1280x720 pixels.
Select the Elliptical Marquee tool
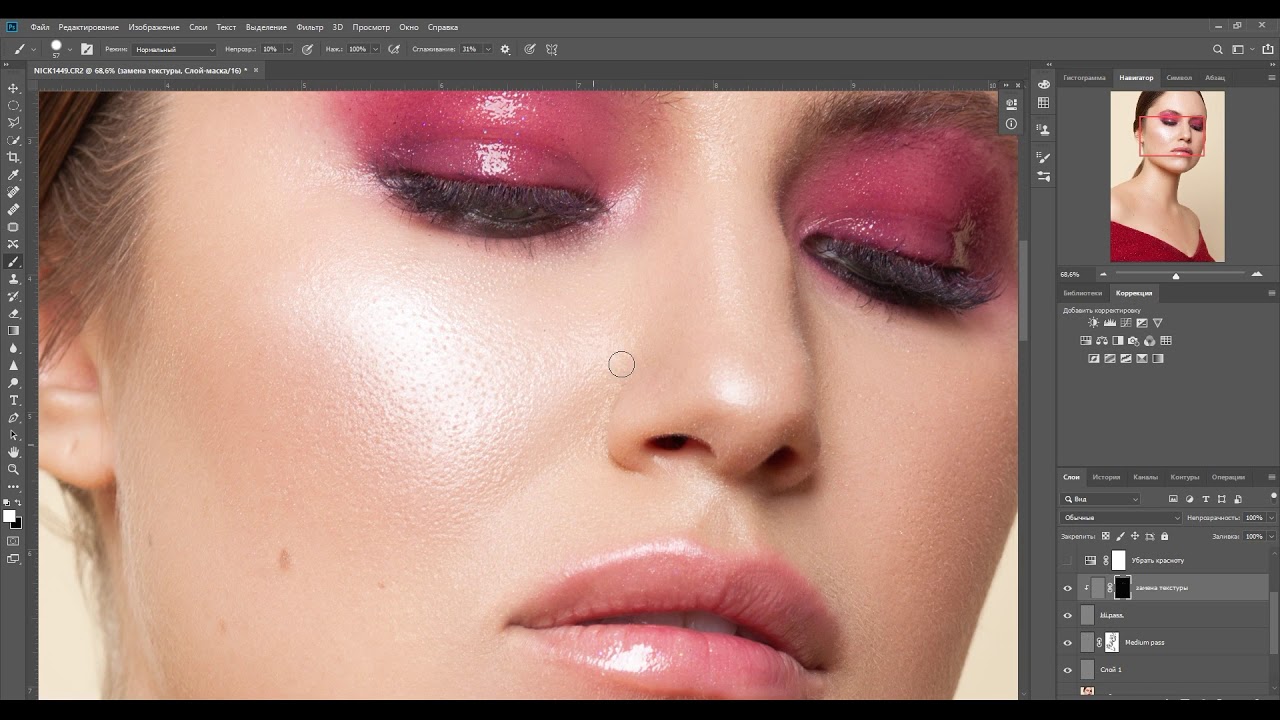click(14, 105)
